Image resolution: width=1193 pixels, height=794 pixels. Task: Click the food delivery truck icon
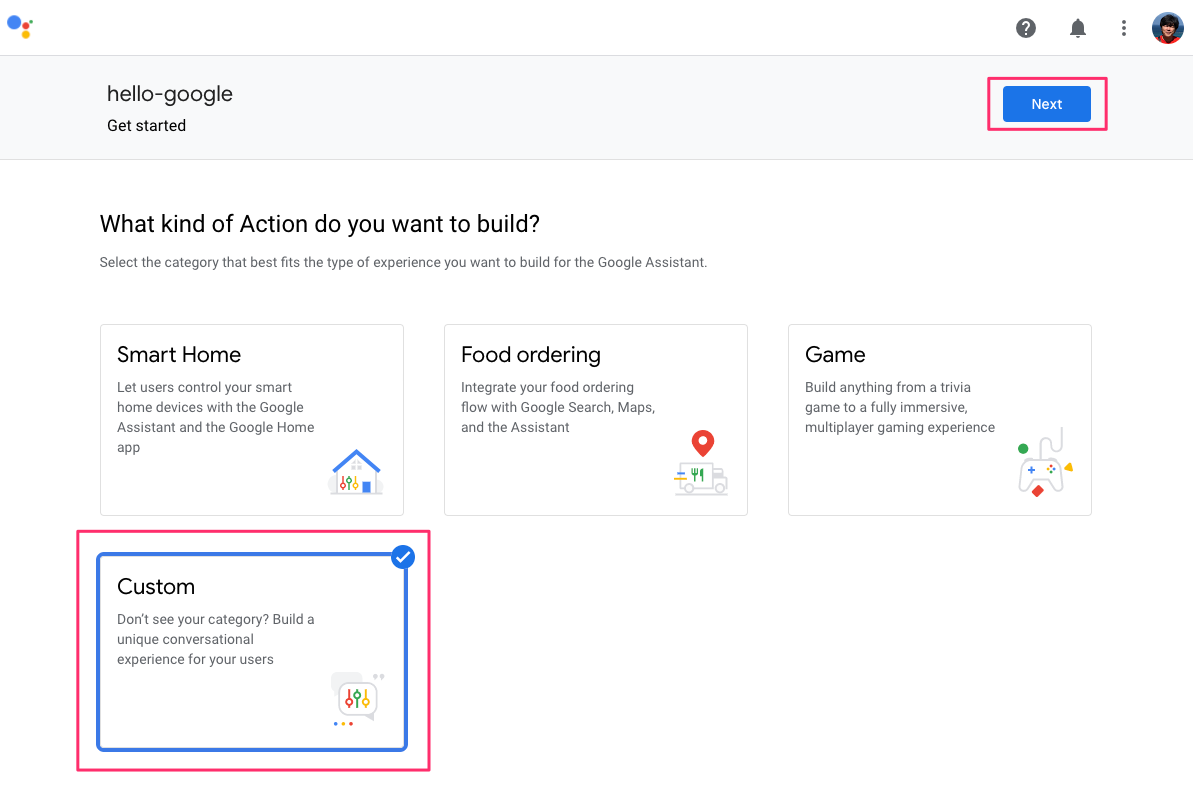pyautogui.click(x=701, y=463)
